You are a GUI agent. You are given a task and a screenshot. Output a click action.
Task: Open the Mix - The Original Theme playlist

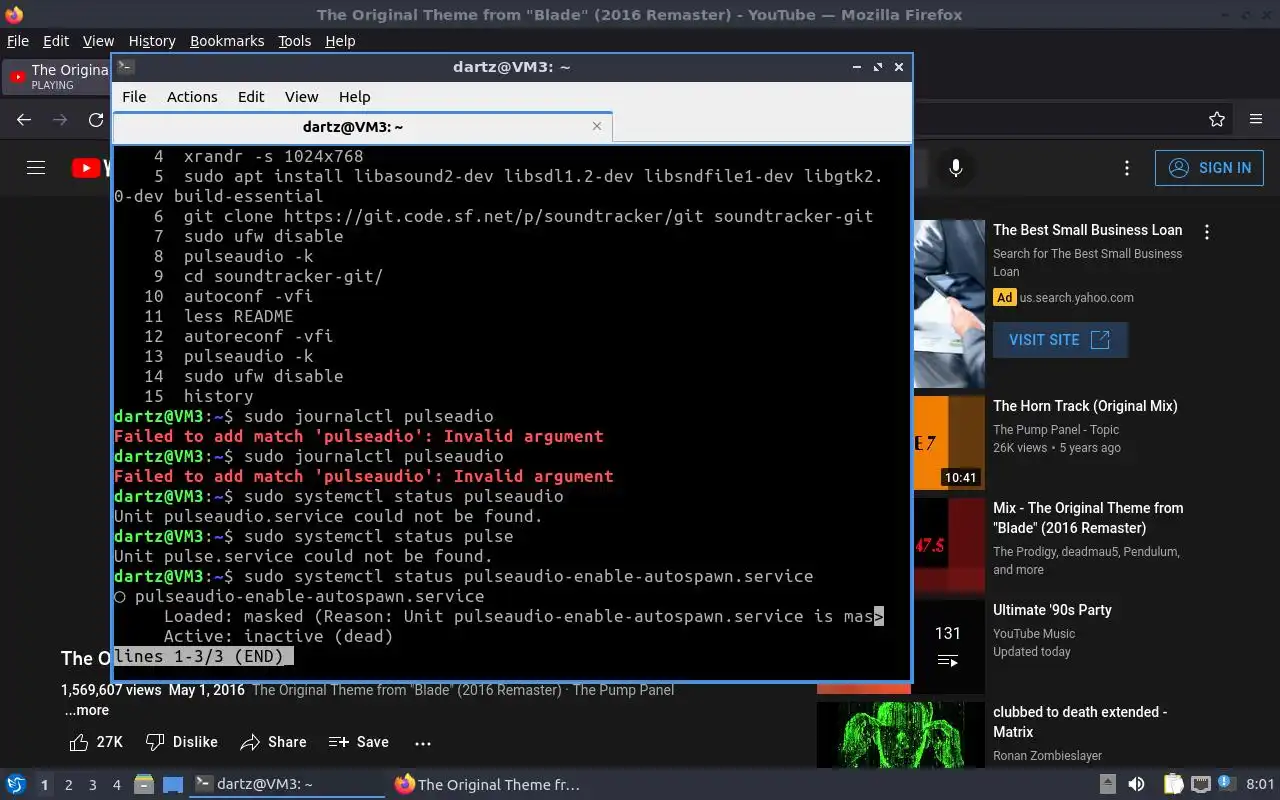click(x=1088, y=518)
